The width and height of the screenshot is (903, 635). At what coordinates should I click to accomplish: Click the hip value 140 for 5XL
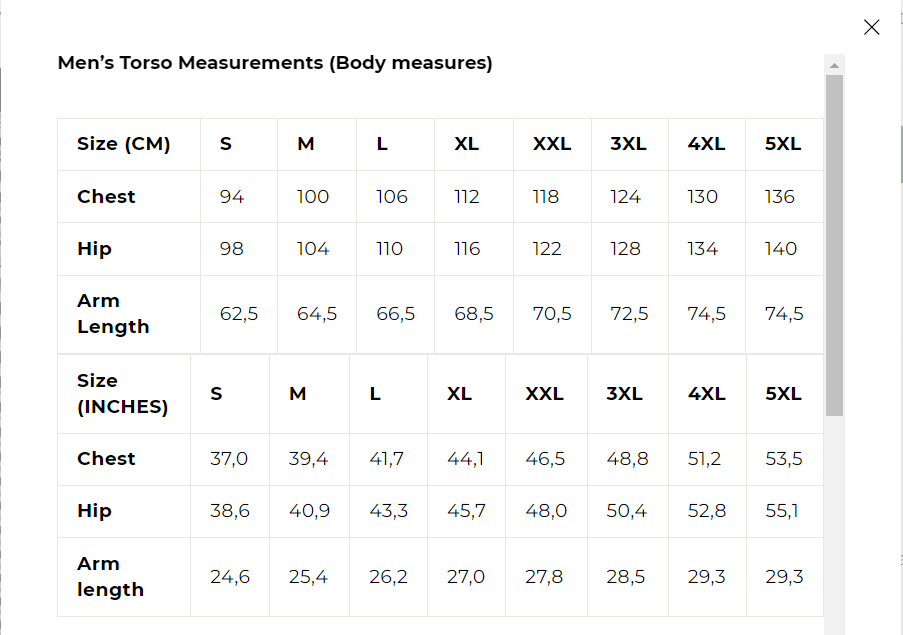pyautogui.click(x=781, y=249)
